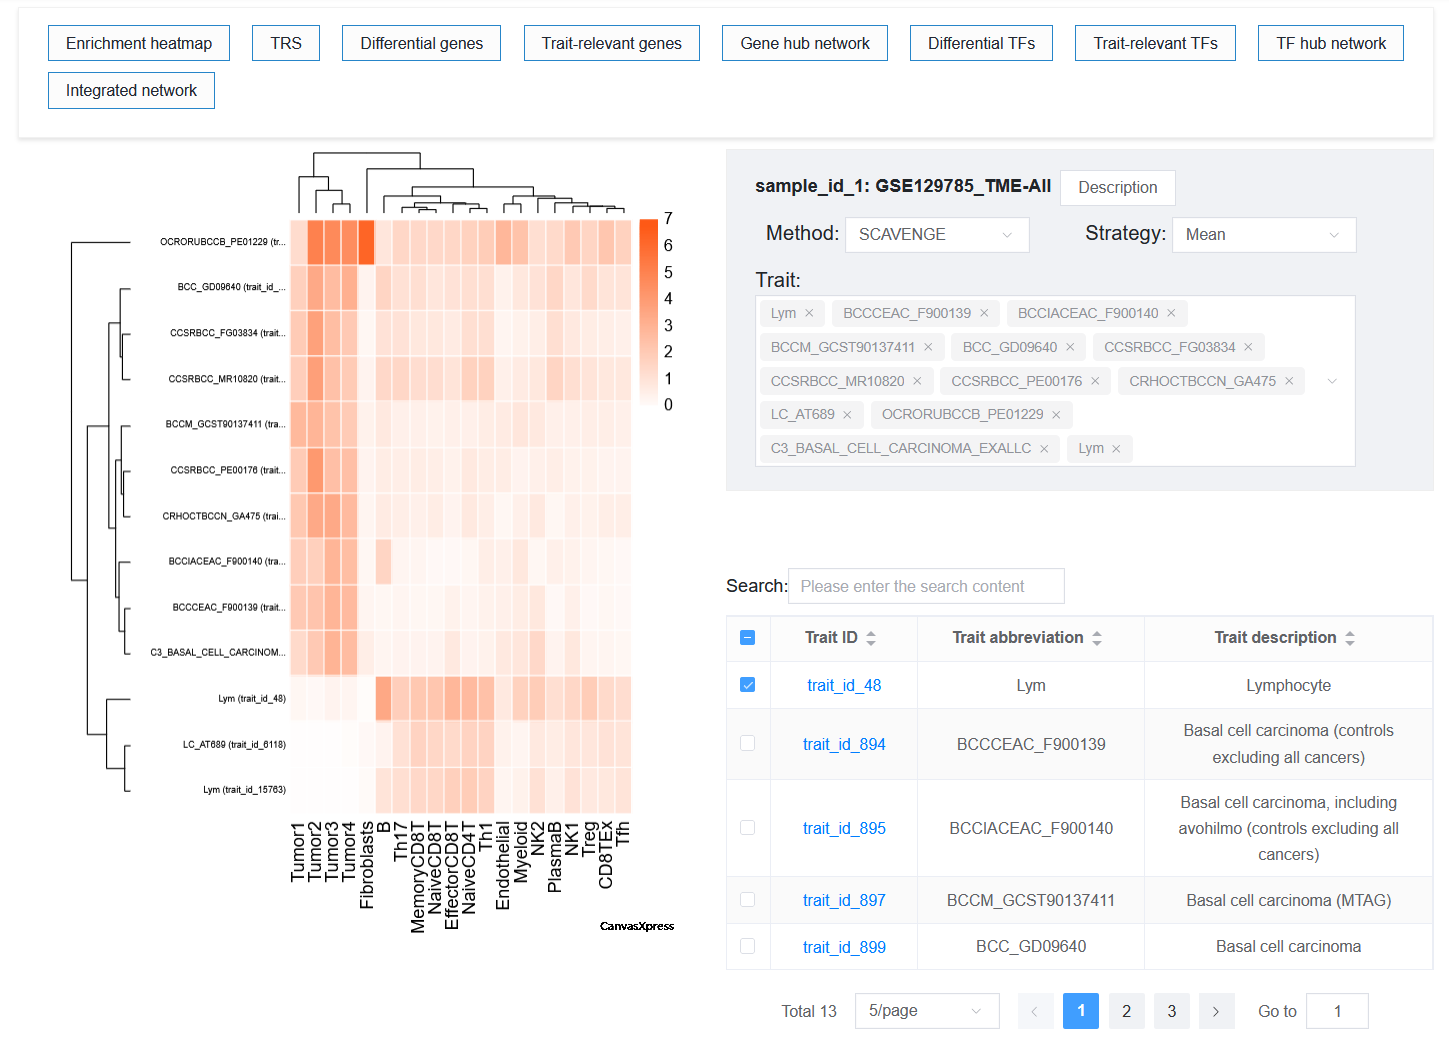Open the trait_id_897 link
The image size is (1449, 1050).
844,901
